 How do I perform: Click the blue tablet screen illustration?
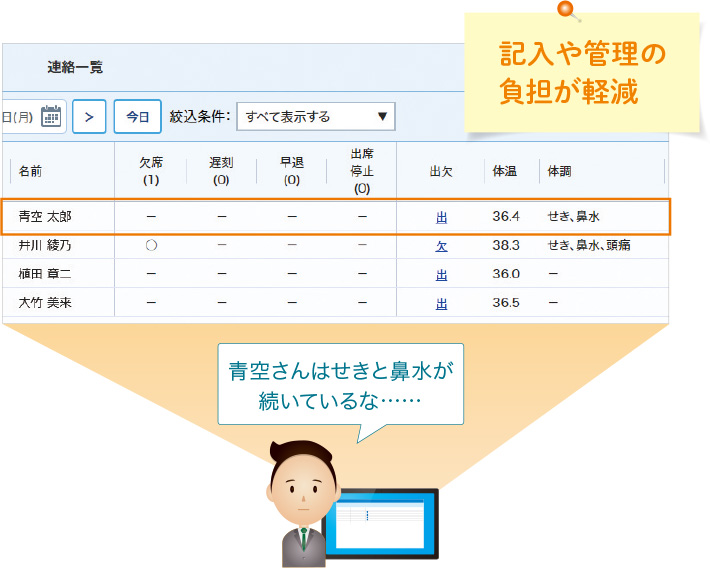coord(380,524)
